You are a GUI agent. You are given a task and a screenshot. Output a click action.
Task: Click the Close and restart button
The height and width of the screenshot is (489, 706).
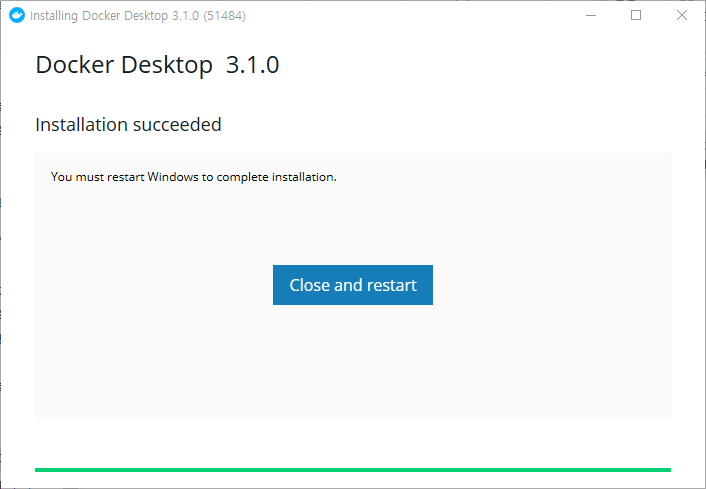(353, 285)
